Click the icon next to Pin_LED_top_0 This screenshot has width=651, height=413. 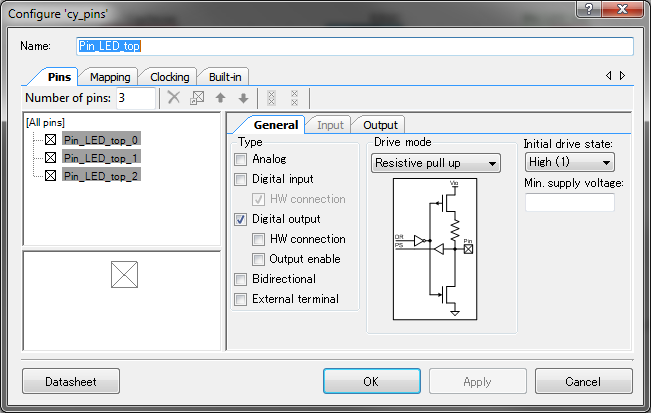51,139
